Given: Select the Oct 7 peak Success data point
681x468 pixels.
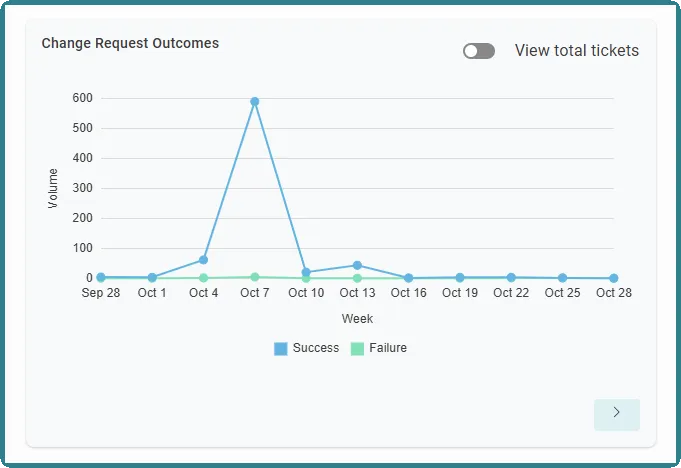Looking at the screenshot, I should pyautogui.click(x=255, y=102).
